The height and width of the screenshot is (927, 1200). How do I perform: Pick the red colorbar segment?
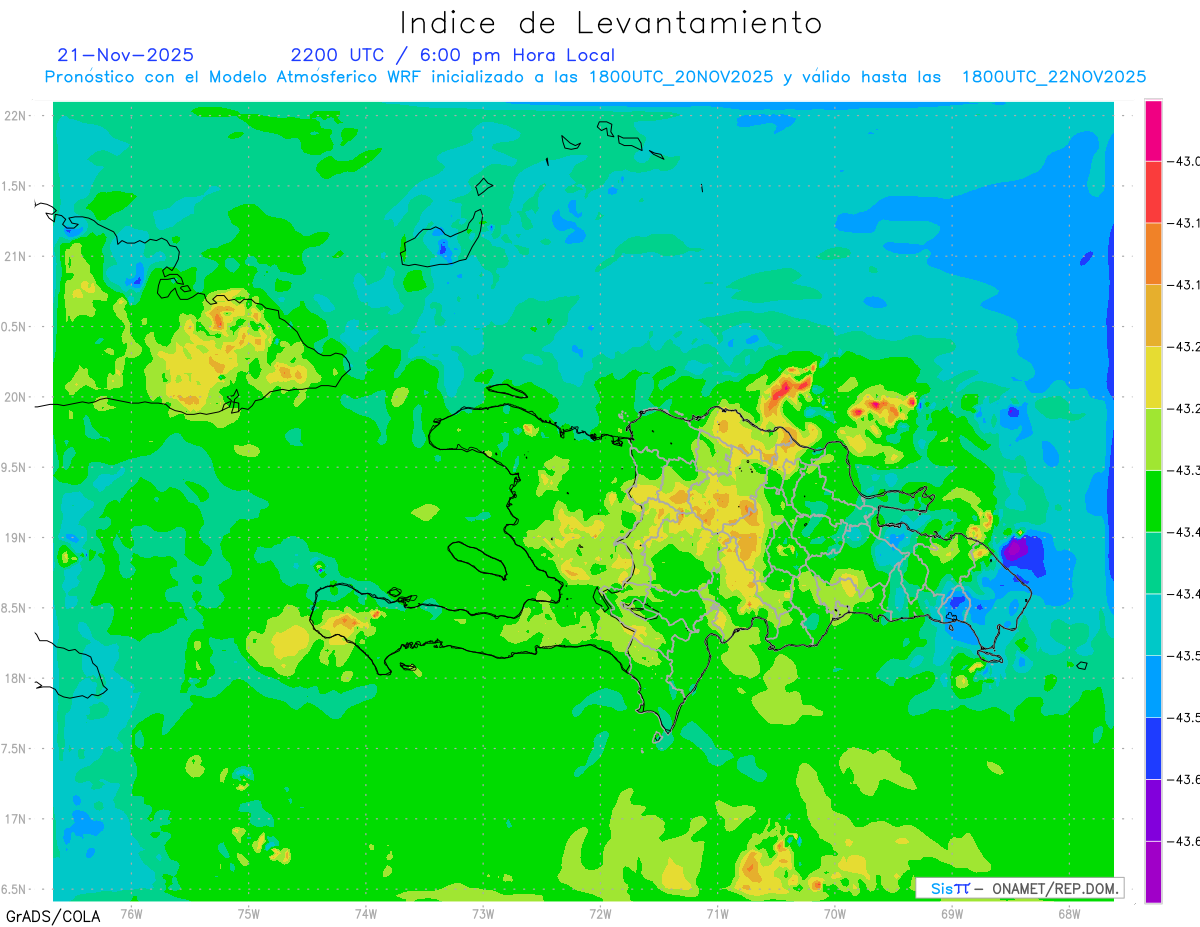(x=1153, y=192)
